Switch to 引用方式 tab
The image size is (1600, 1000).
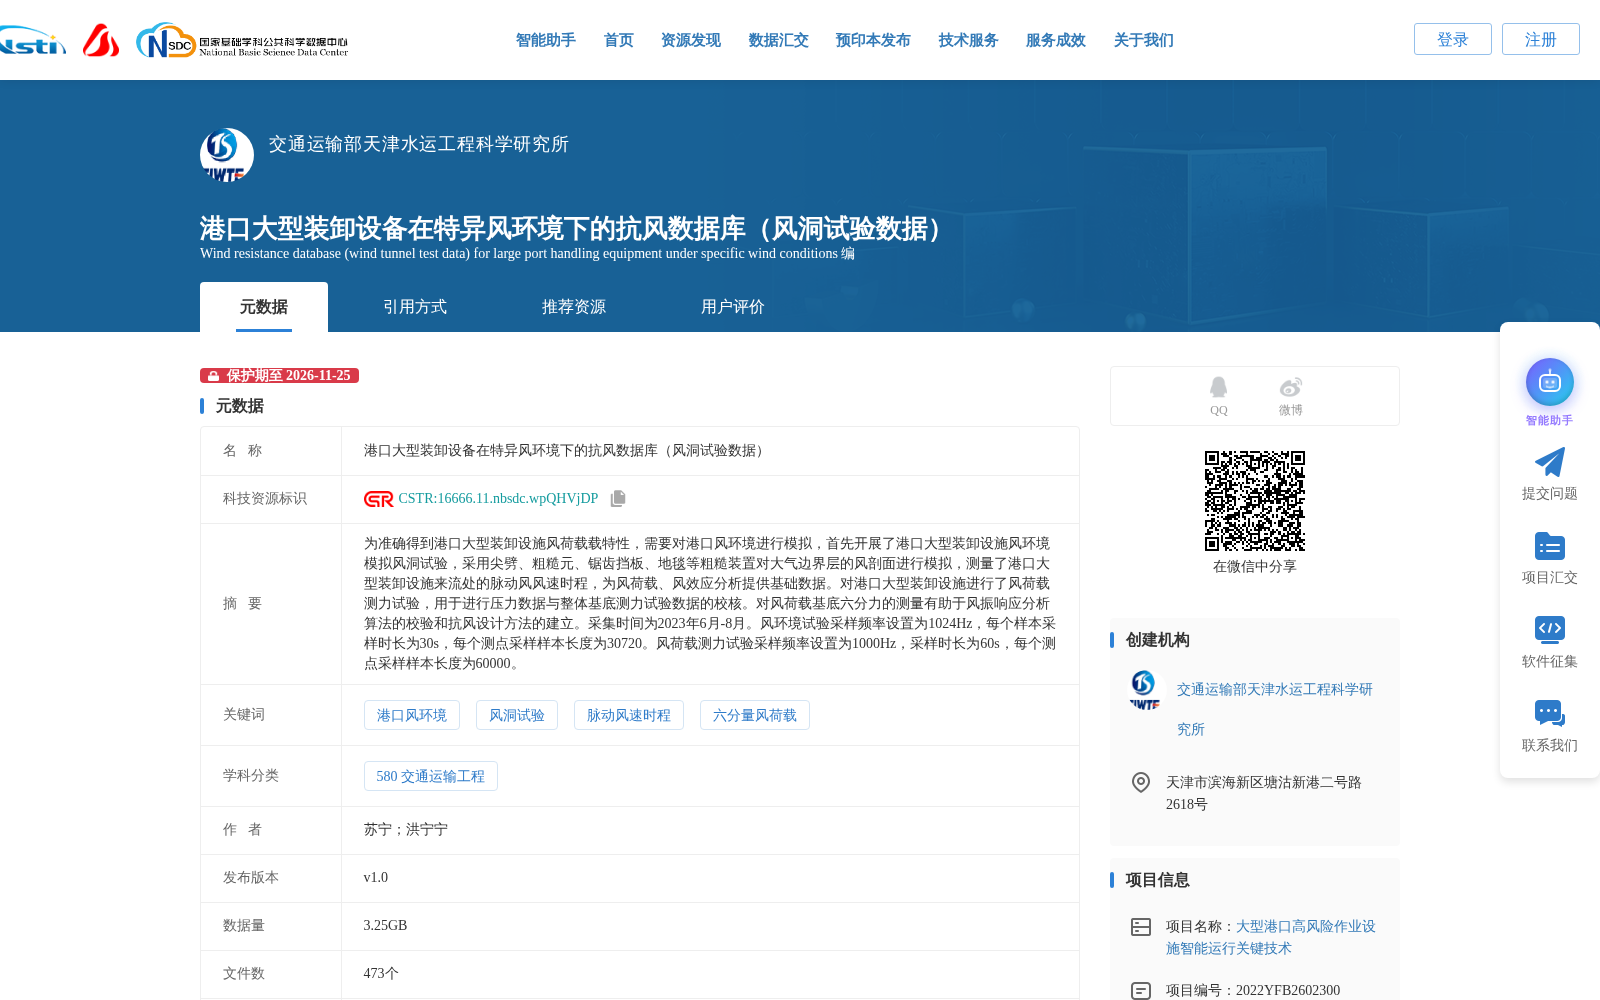tap(415, 307)
